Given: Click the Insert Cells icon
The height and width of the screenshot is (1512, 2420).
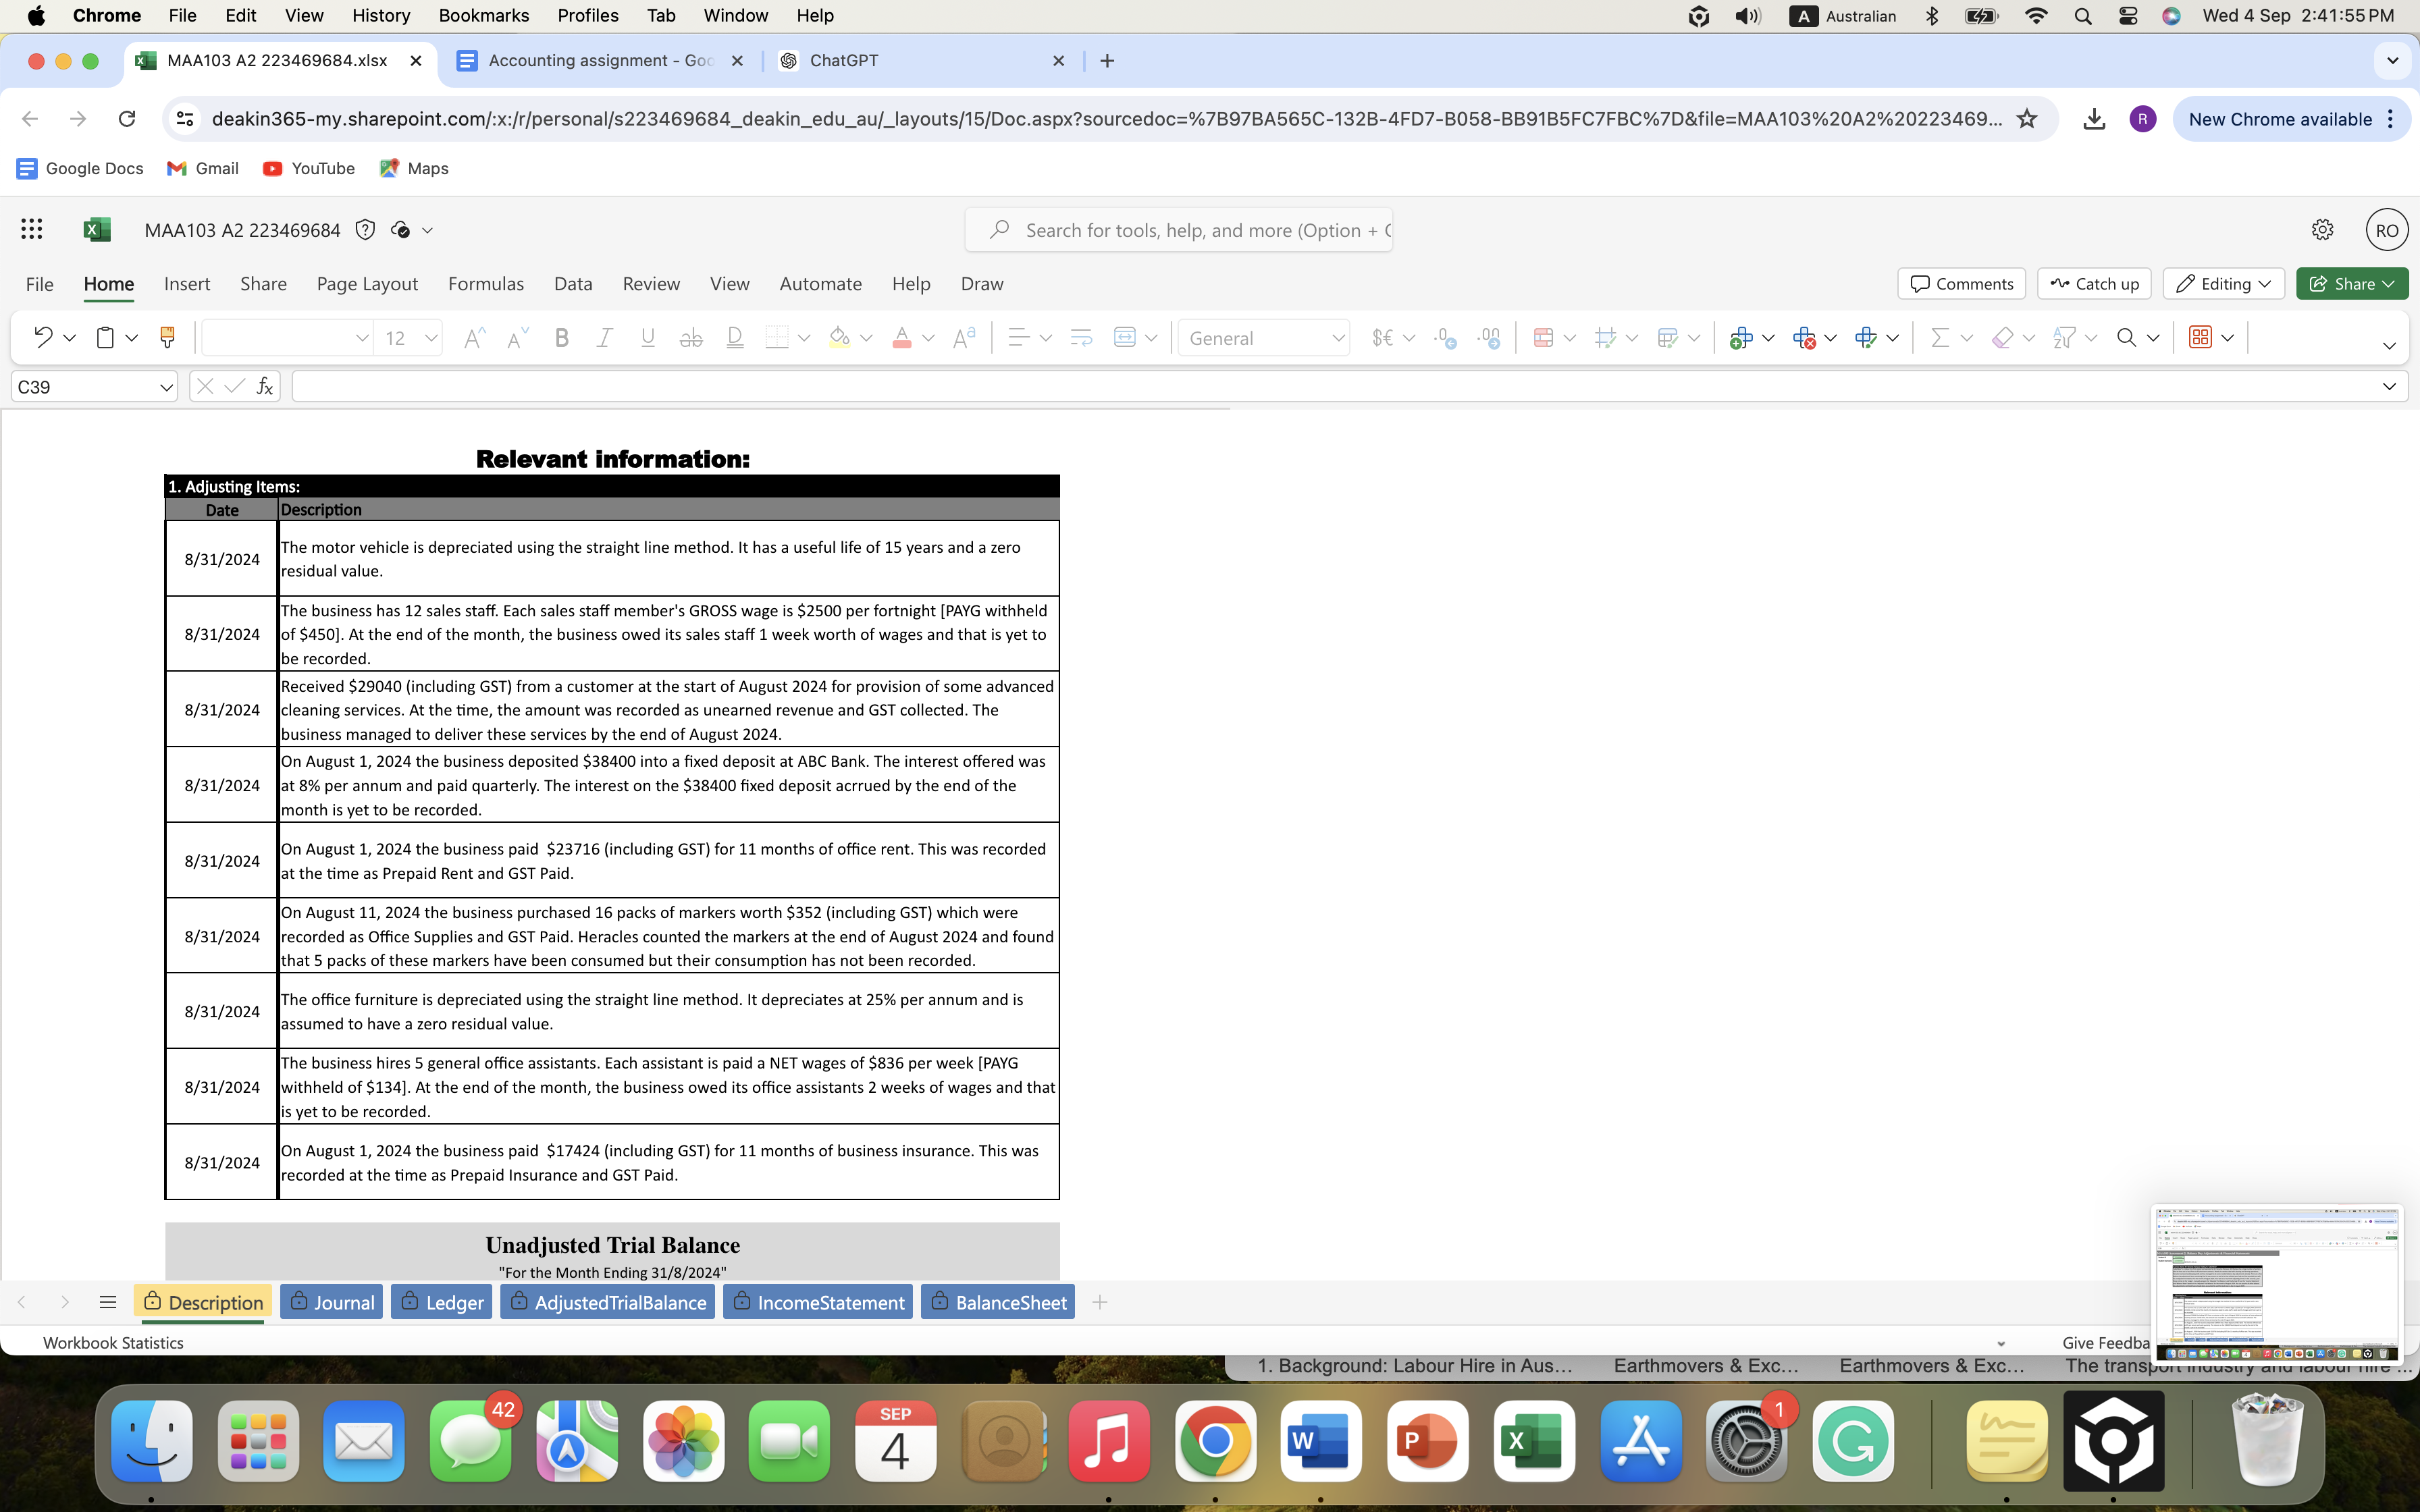Looking at the screenshot, I should click(x=1741, y=338).
